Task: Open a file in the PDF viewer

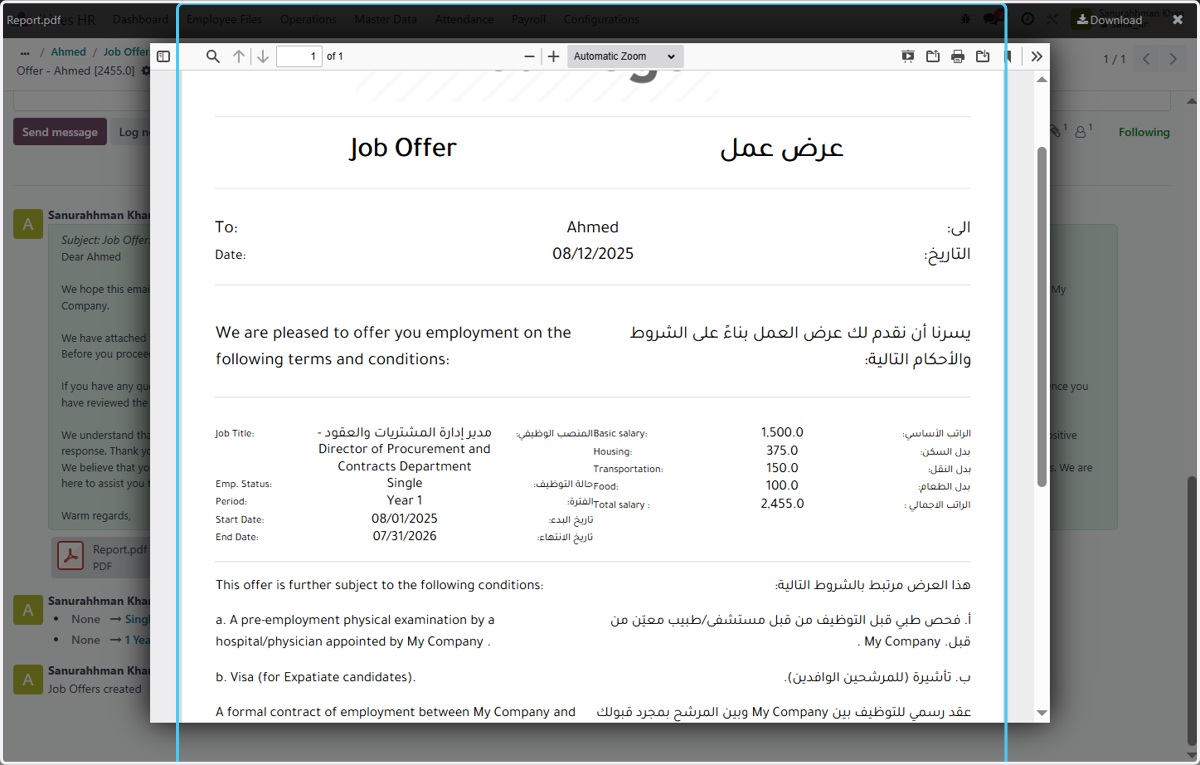Action: point(933,57)
